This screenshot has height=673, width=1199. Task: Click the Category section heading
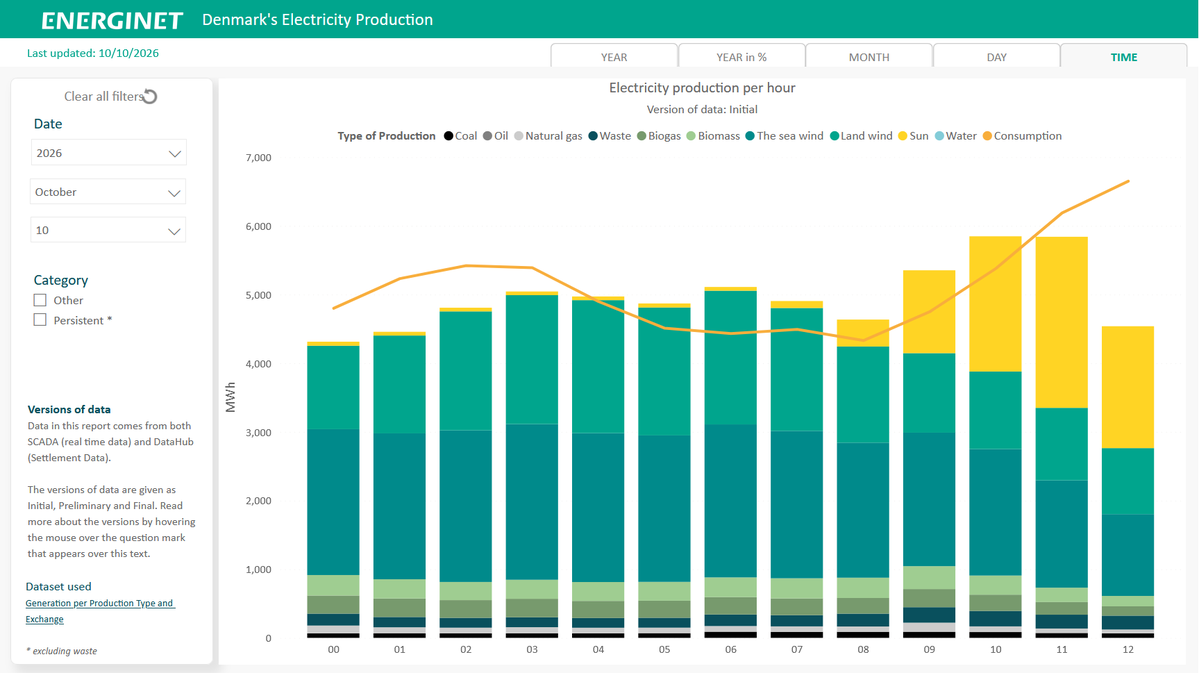click(x=60, y=280)
